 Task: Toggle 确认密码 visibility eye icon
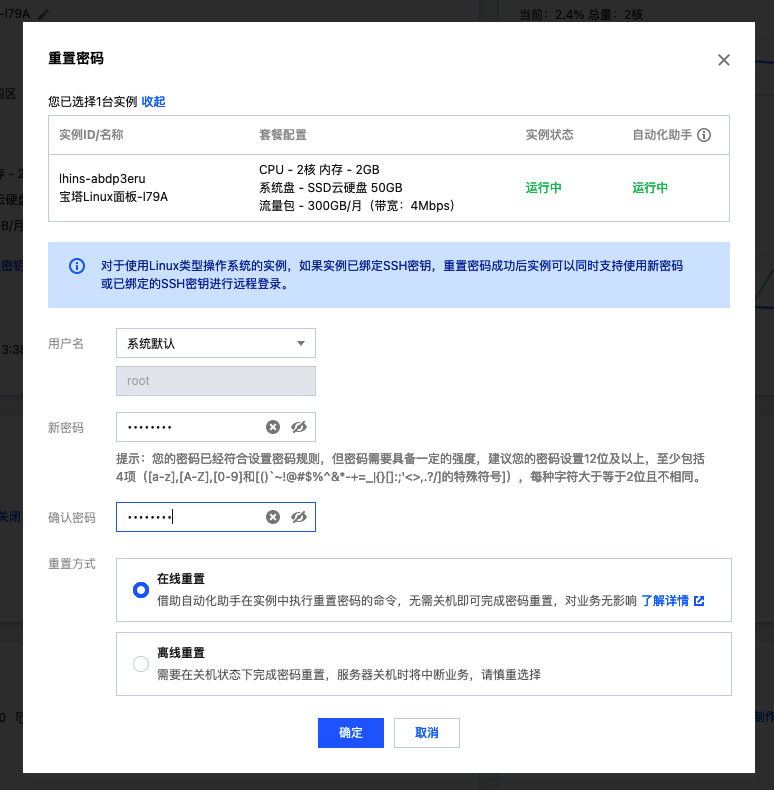[299, 517]
